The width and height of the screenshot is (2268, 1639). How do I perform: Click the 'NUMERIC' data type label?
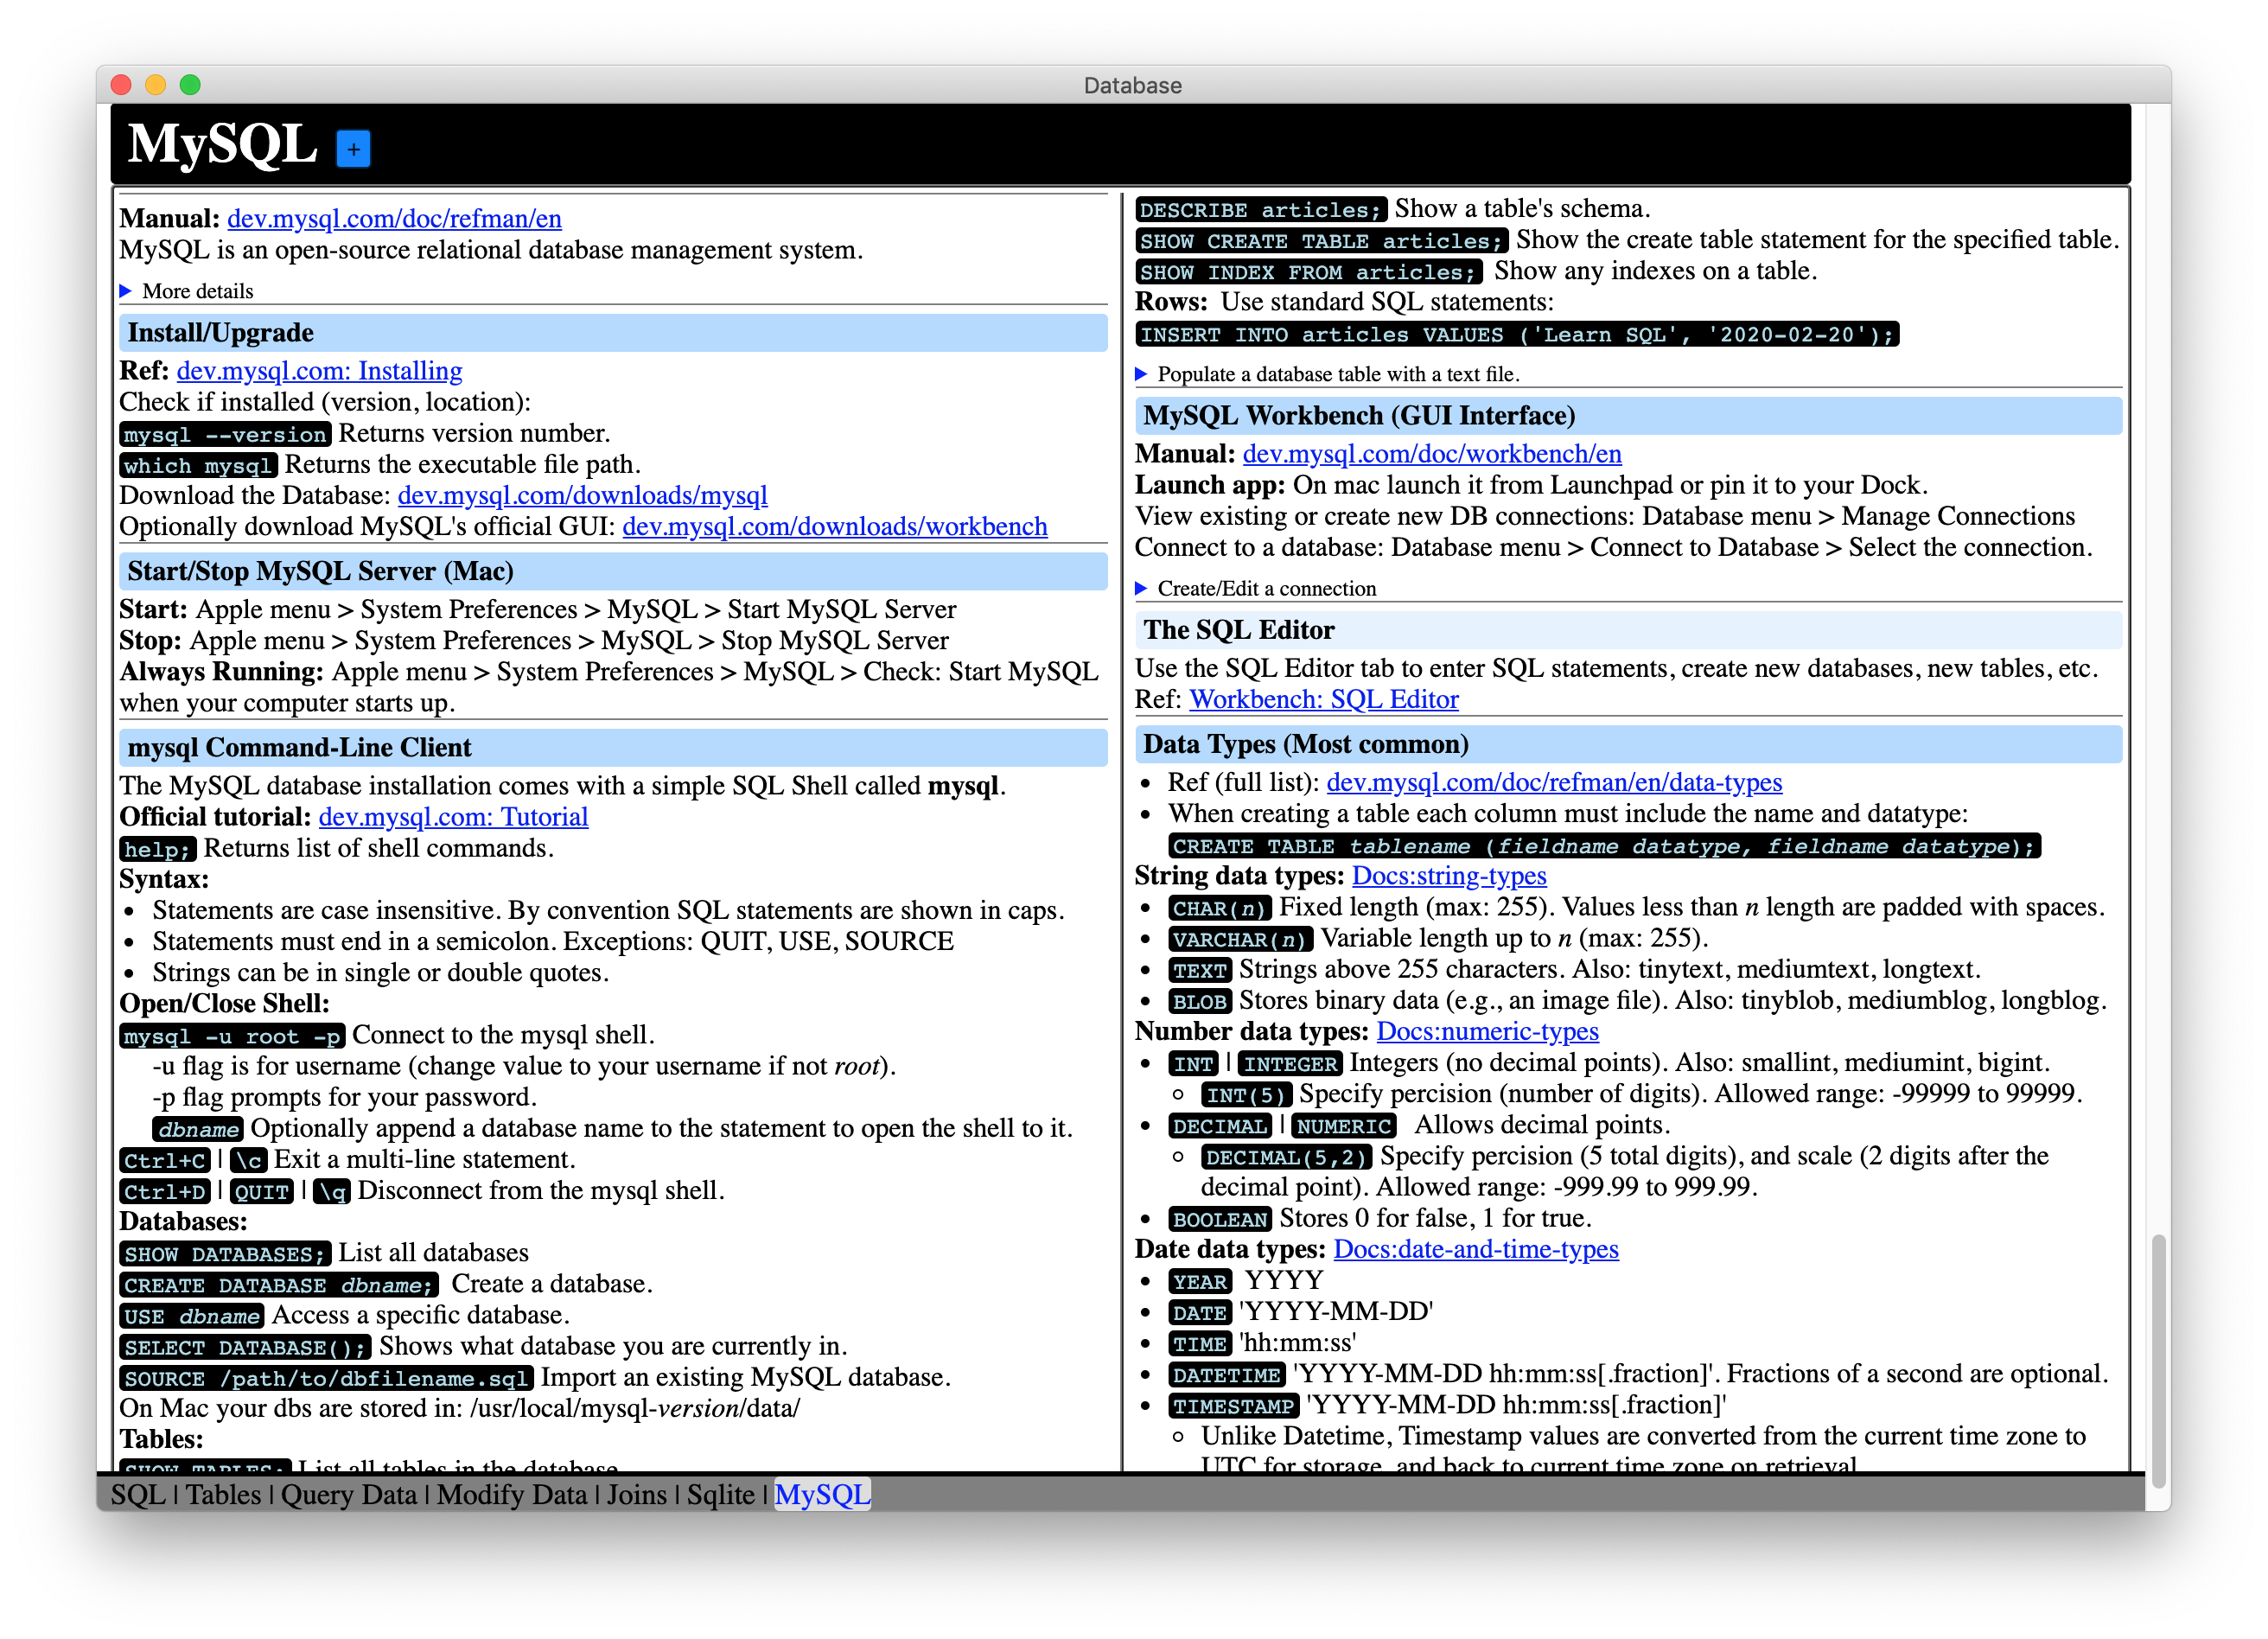1343,1126
